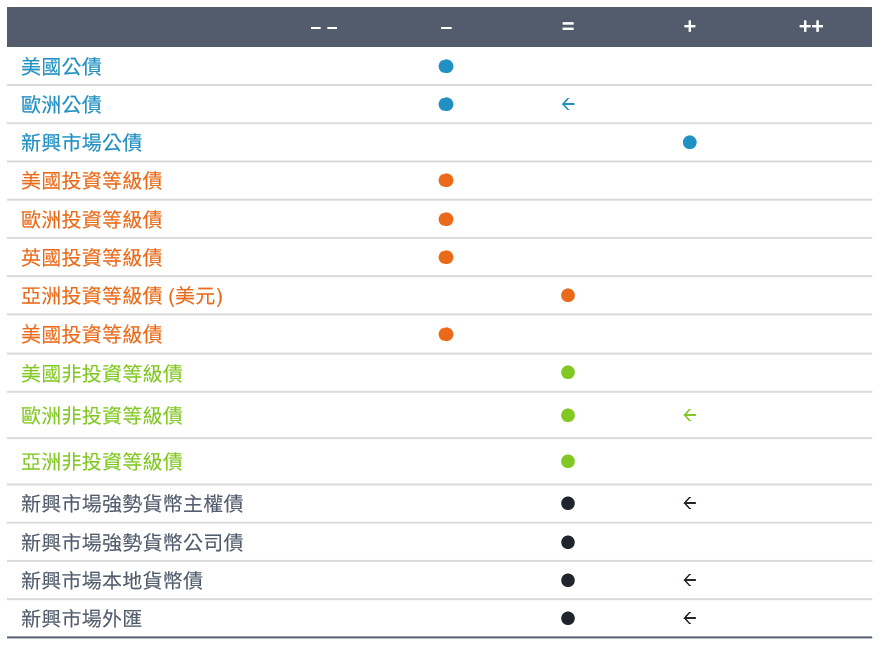This screenshot has width=882, height=648.
Task: Click the arrow in 新興市場強勢貨幣主權債 row
Action: pos(689,503)
